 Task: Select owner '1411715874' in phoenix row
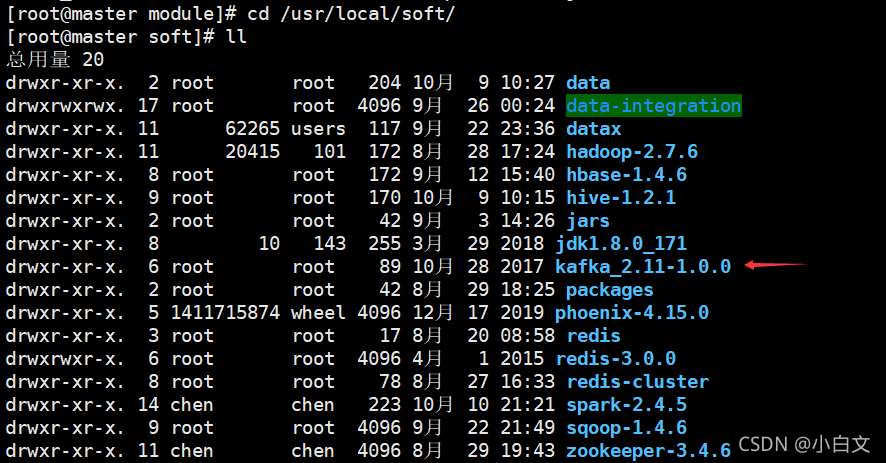[225, 313]
